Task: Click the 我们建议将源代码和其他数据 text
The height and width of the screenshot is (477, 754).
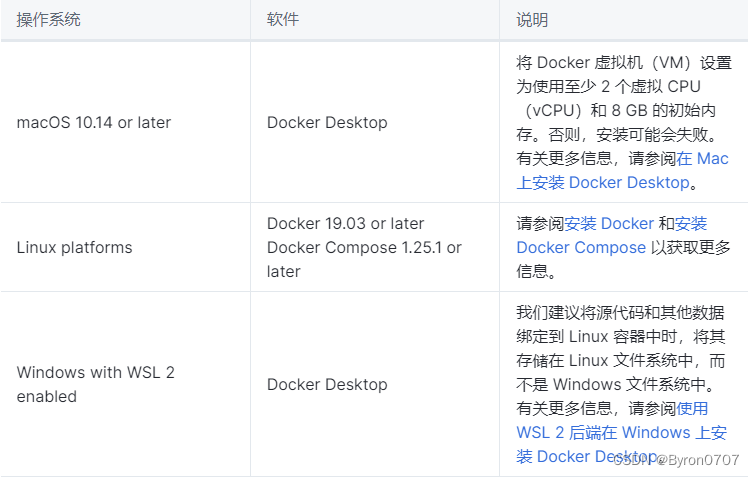Action: 620,313
